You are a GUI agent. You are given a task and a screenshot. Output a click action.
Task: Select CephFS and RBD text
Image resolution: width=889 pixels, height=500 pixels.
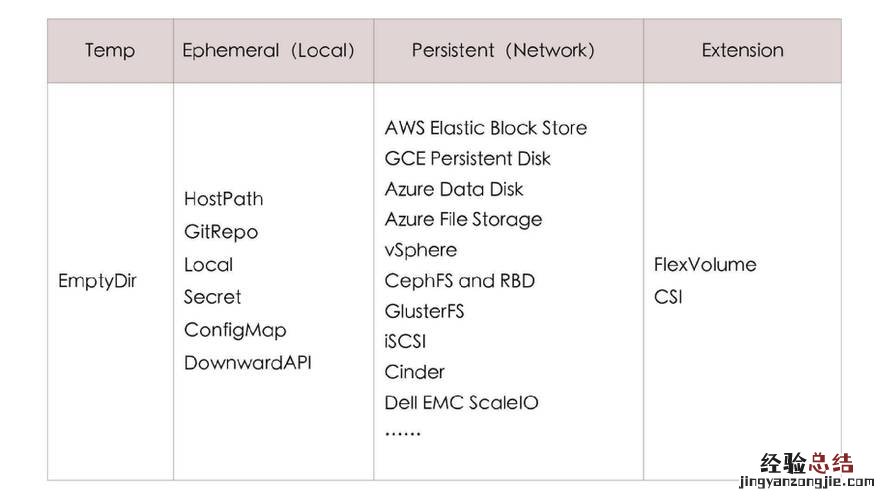(x=460, y=281)
